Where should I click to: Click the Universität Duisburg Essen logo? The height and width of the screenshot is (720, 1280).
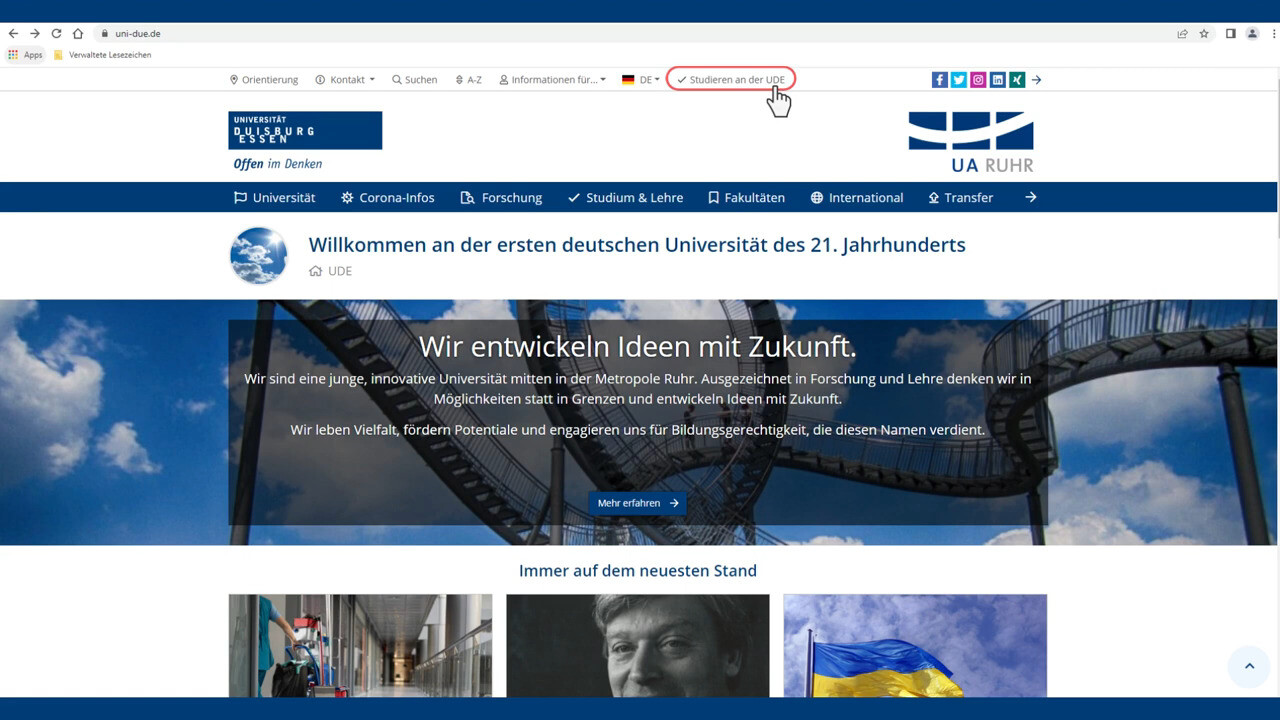[305, 141]
